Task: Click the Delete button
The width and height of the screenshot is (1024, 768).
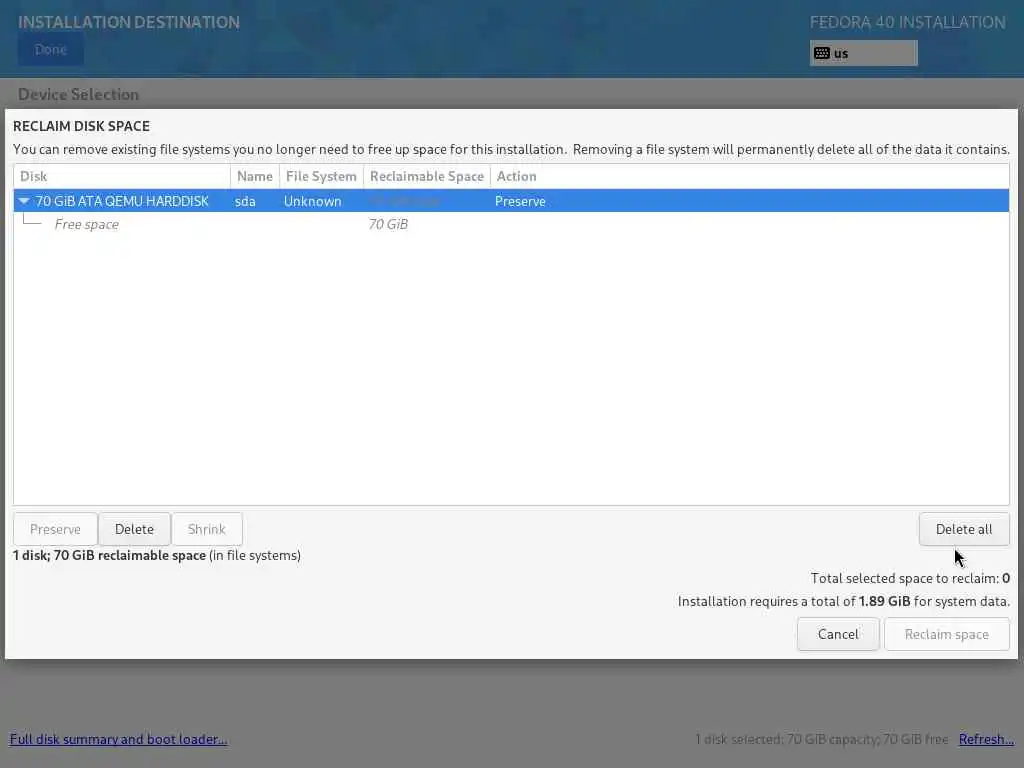Action: (x=135, y=529)
